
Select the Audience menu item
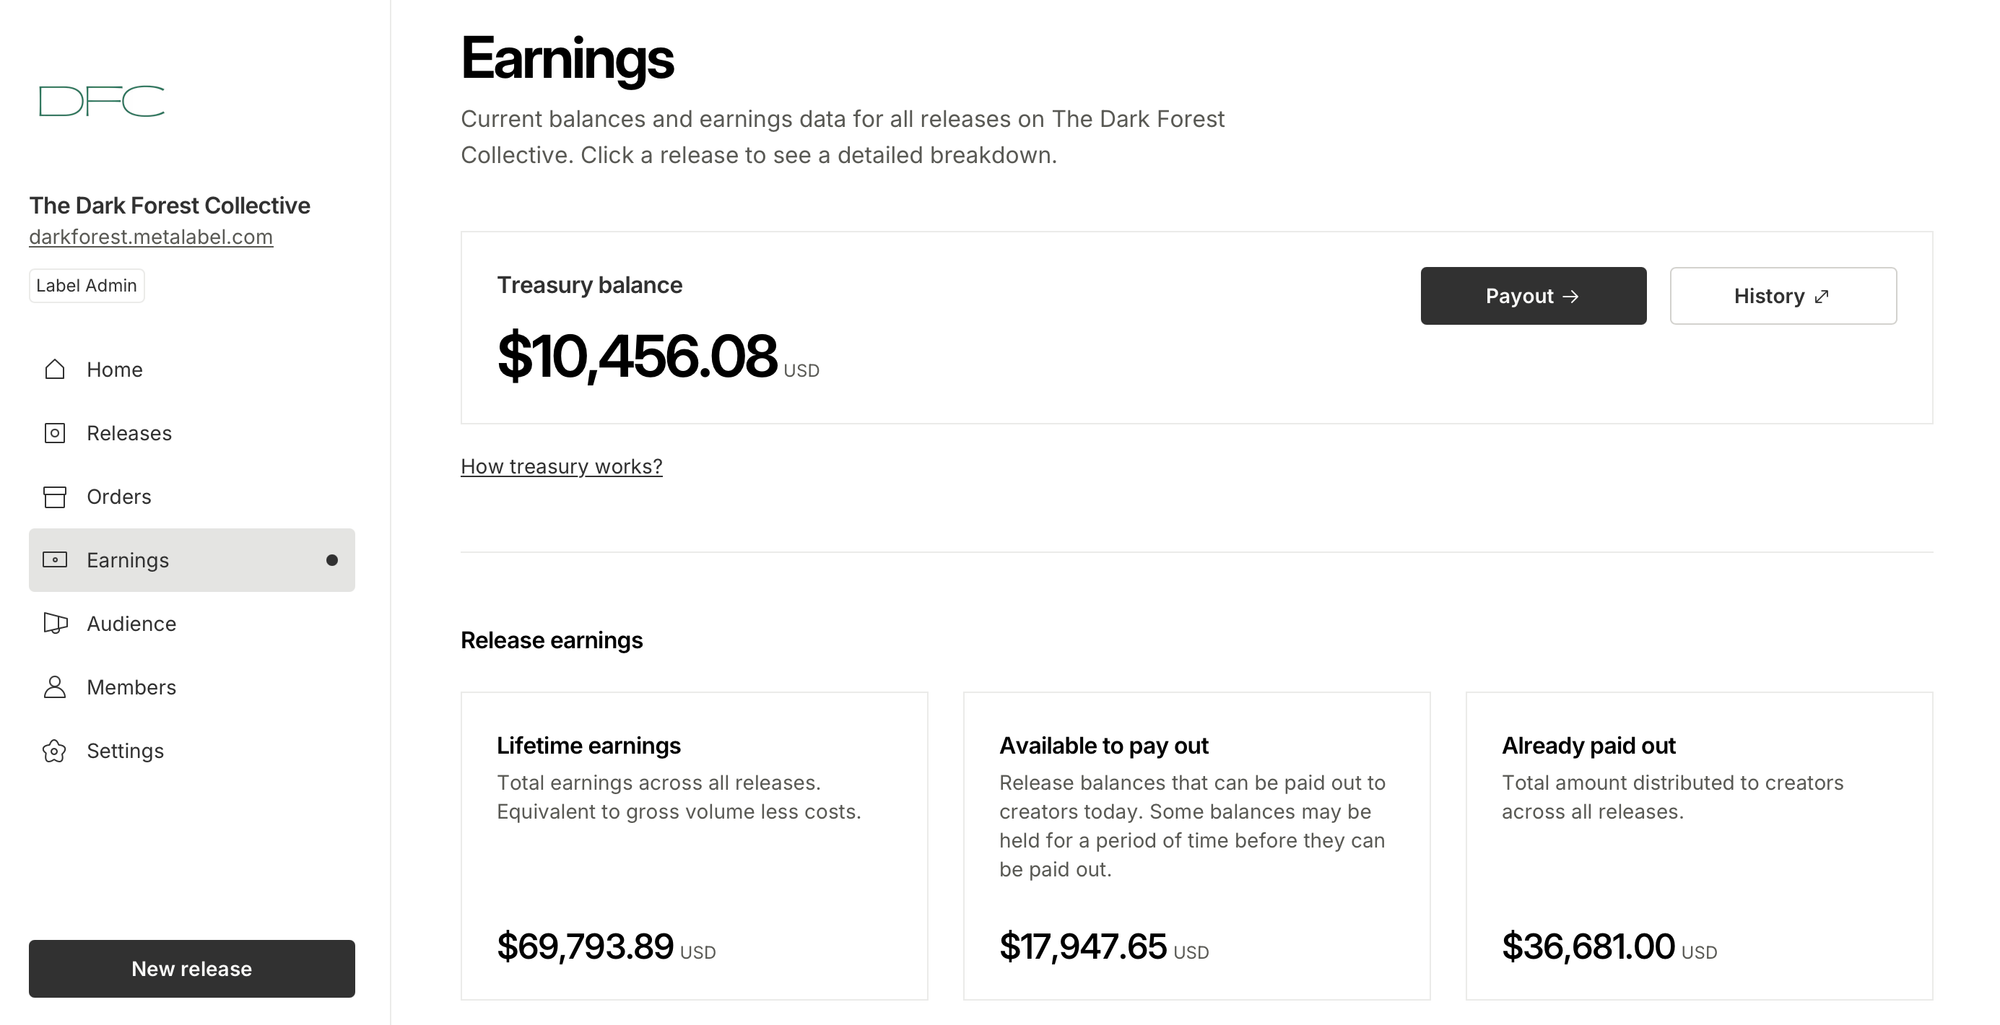(131, 624)
